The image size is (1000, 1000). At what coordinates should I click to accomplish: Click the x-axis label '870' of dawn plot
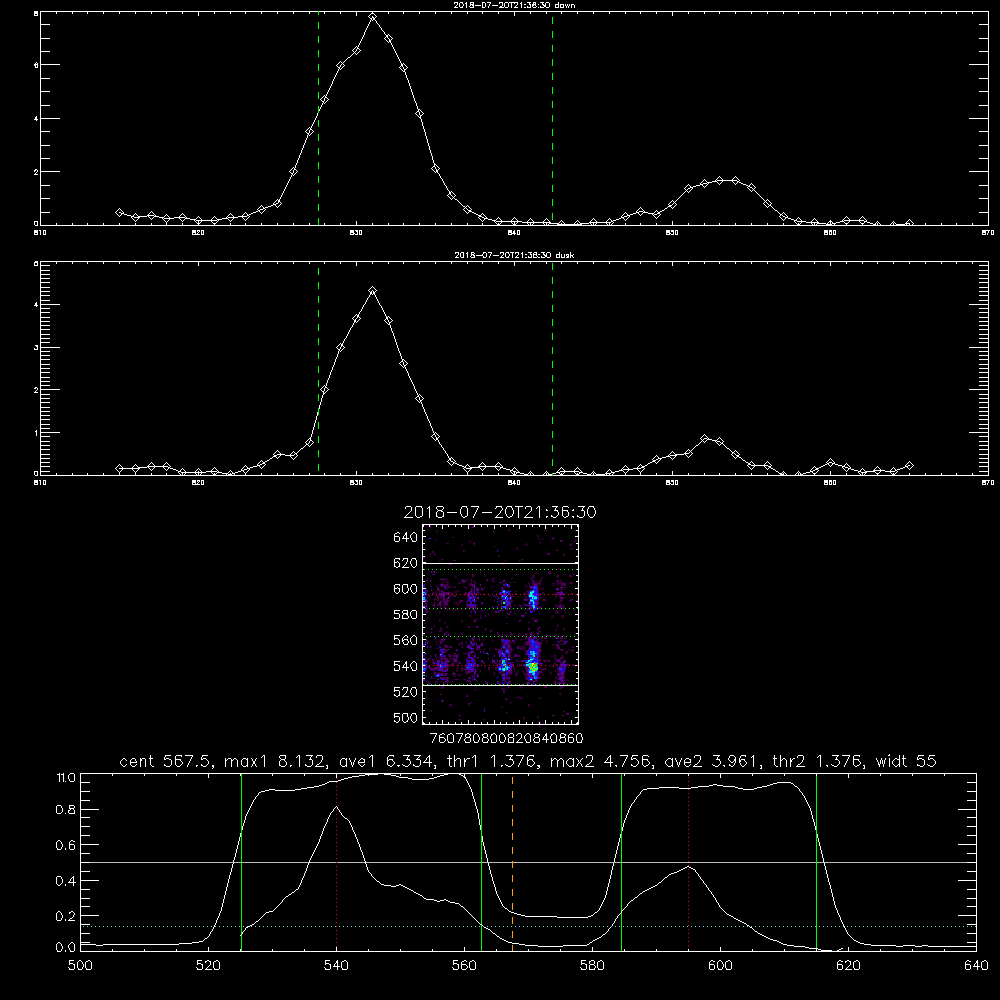point(987,233)
